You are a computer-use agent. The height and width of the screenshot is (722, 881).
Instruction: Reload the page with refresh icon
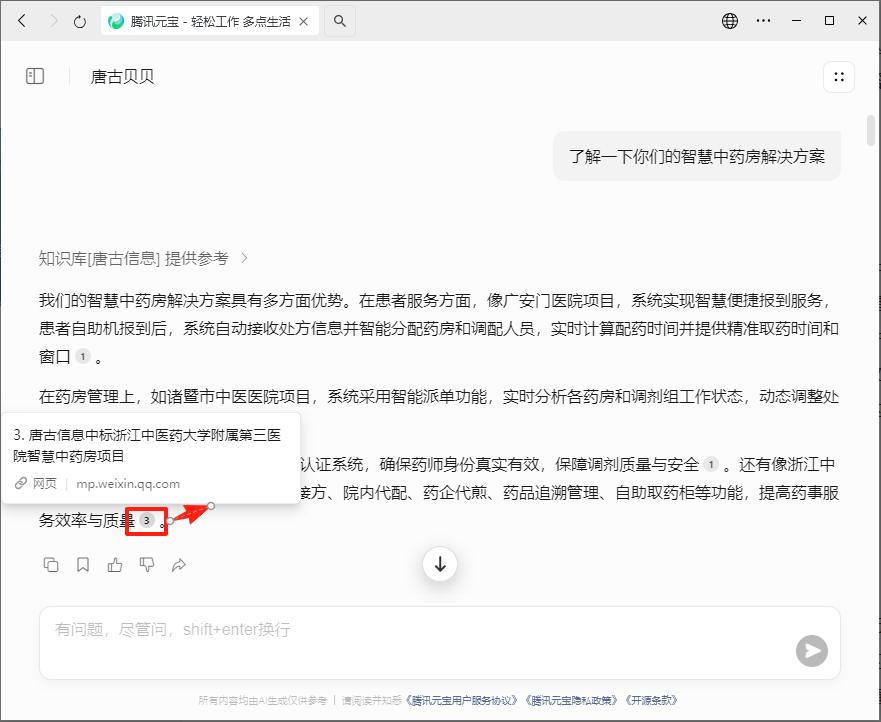click(80, 21)
